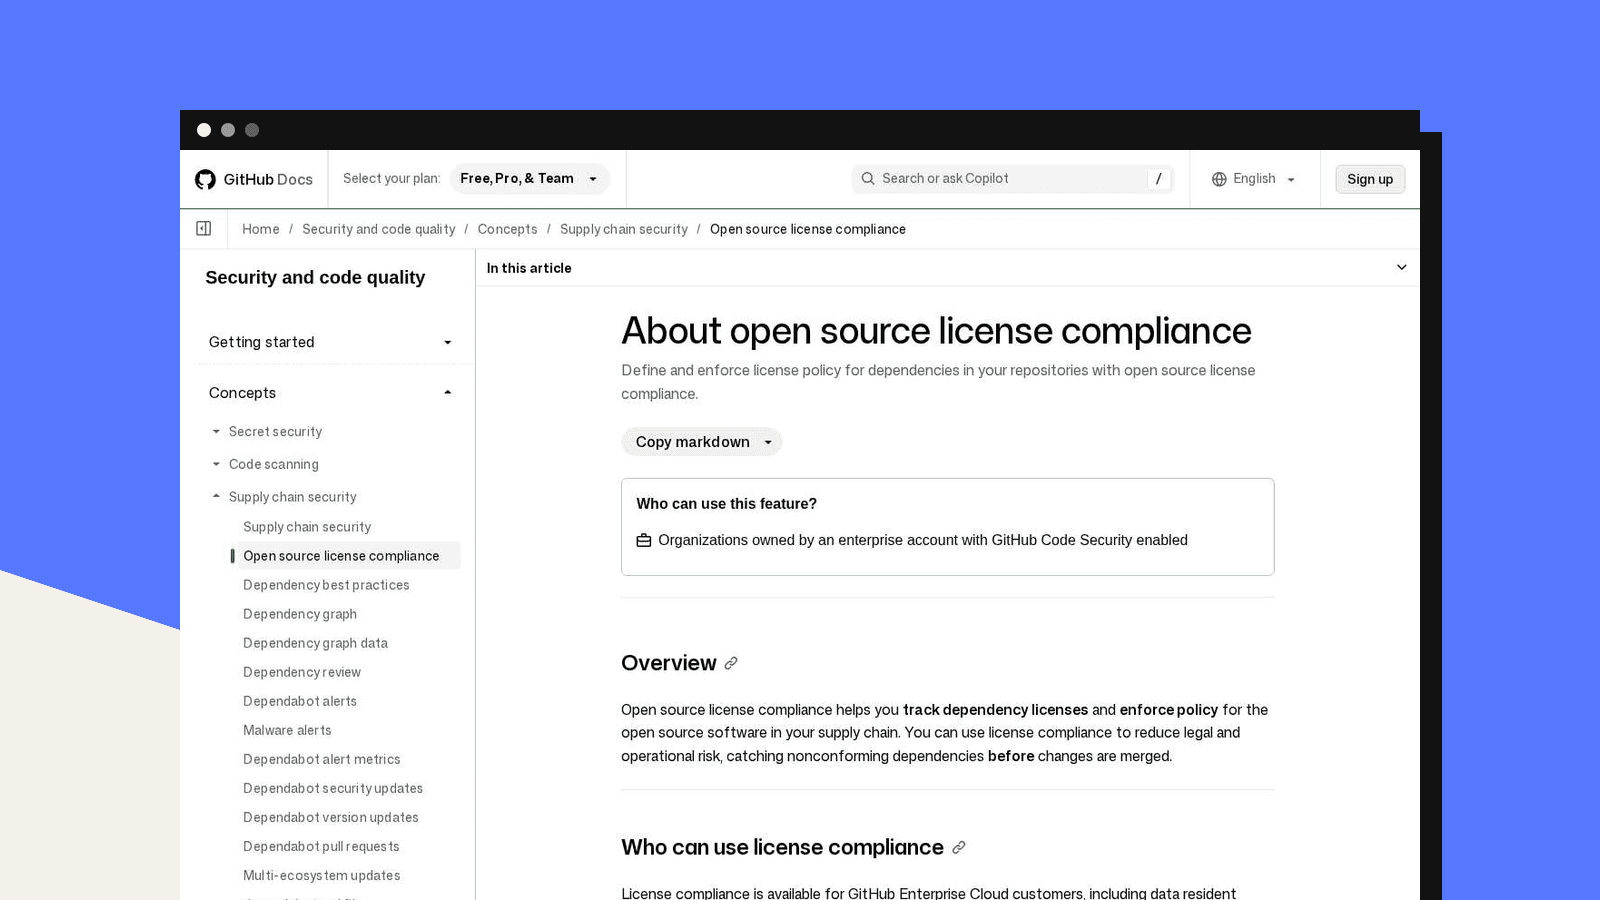The height and width of the screenshot is (900, 1600).
Task: Open the Dependency graph sidebar link
Action: [x=300, y=614]
